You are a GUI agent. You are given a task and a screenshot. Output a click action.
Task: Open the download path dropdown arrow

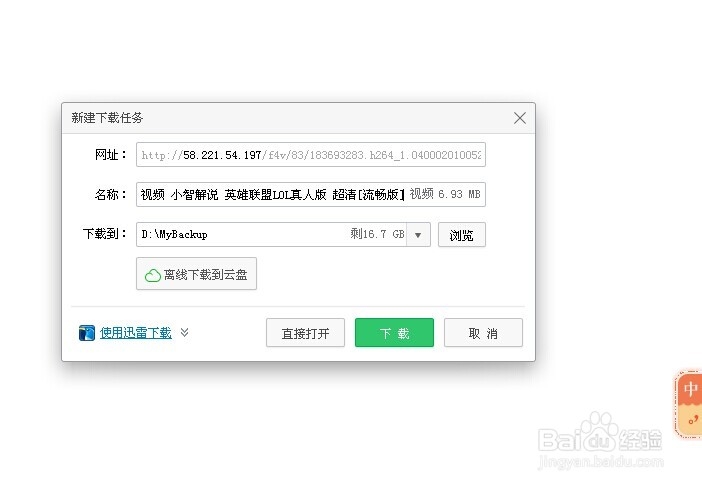418,235
